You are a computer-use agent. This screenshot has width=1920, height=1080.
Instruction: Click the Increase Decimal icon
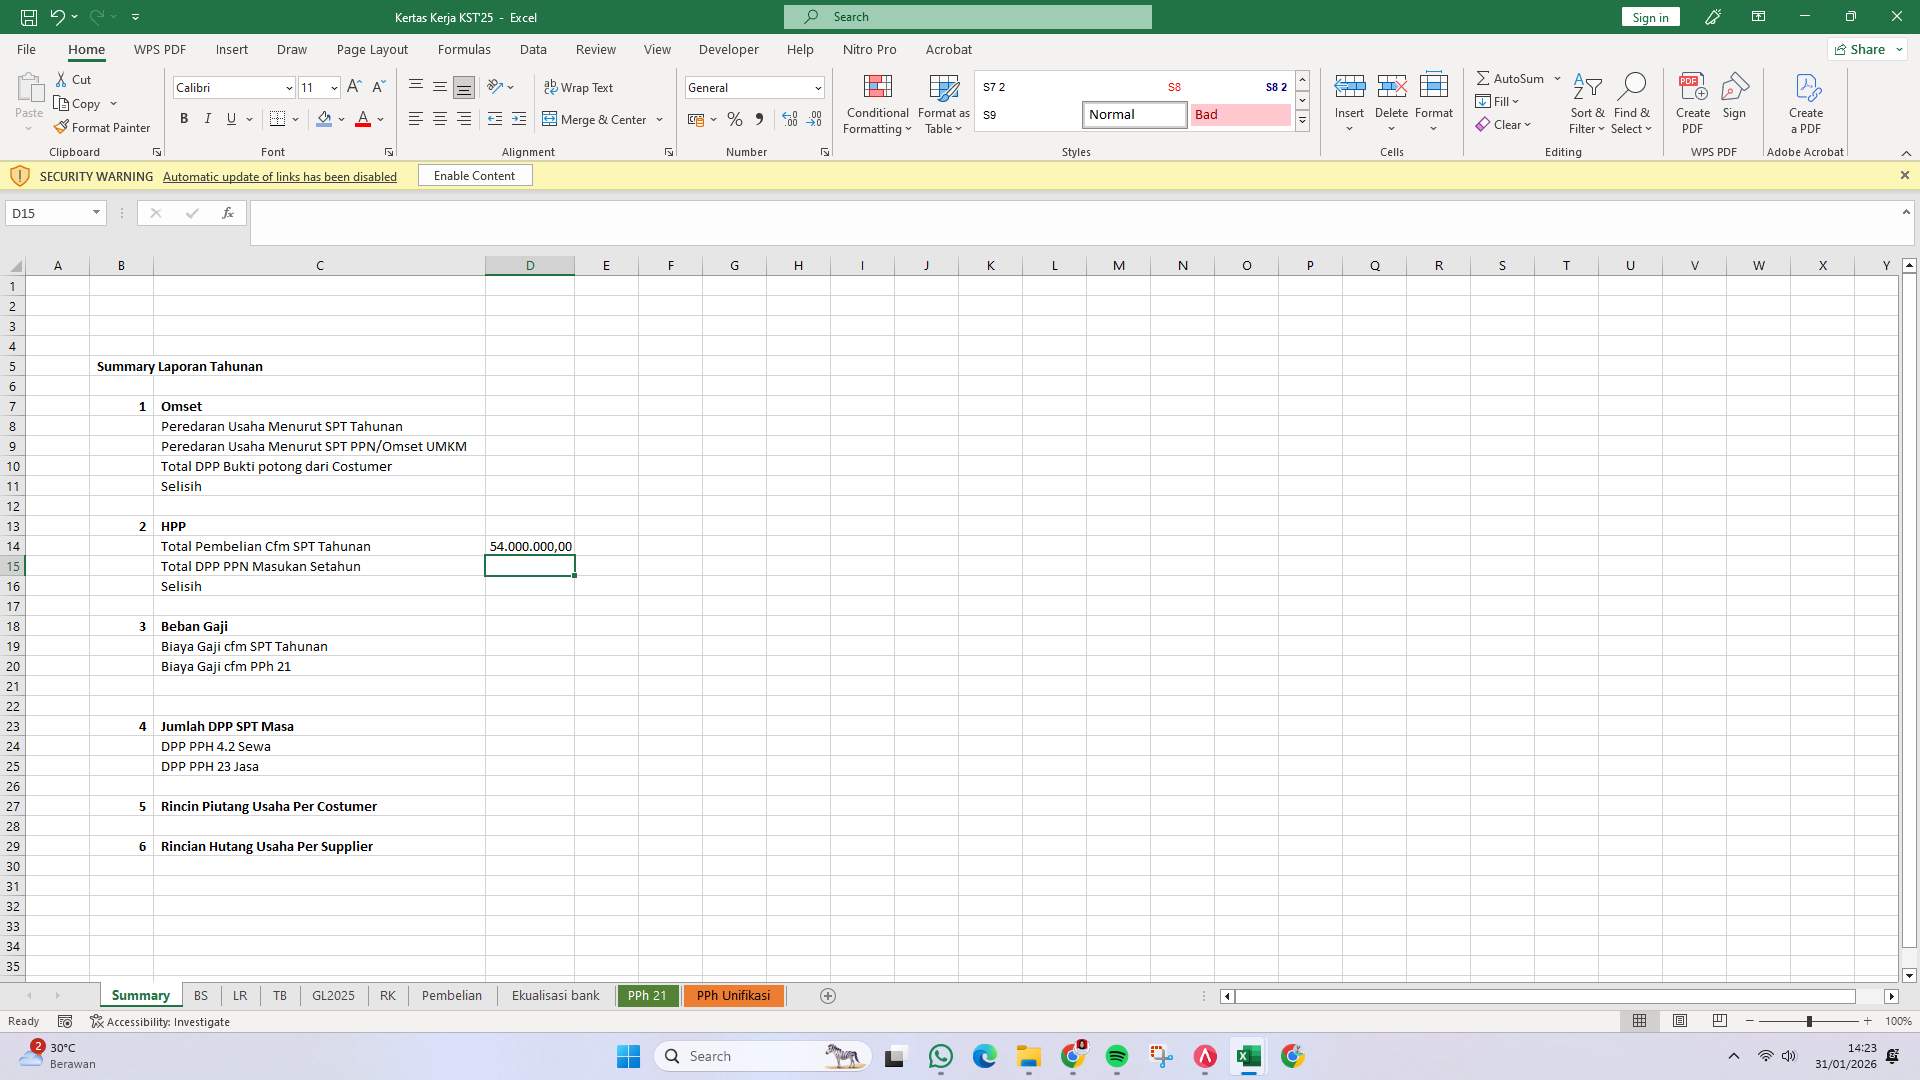coord(789,119)
